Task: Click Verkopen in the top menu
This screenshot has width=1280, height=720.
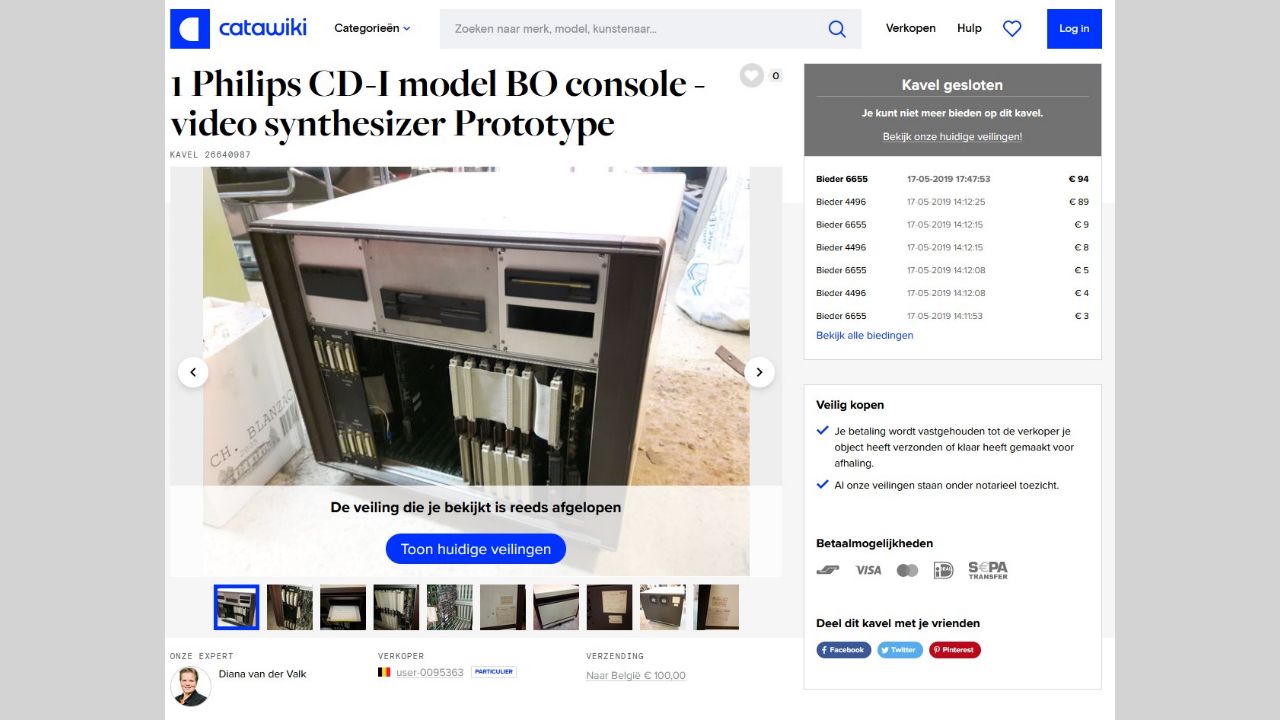Action: point(911,29)
